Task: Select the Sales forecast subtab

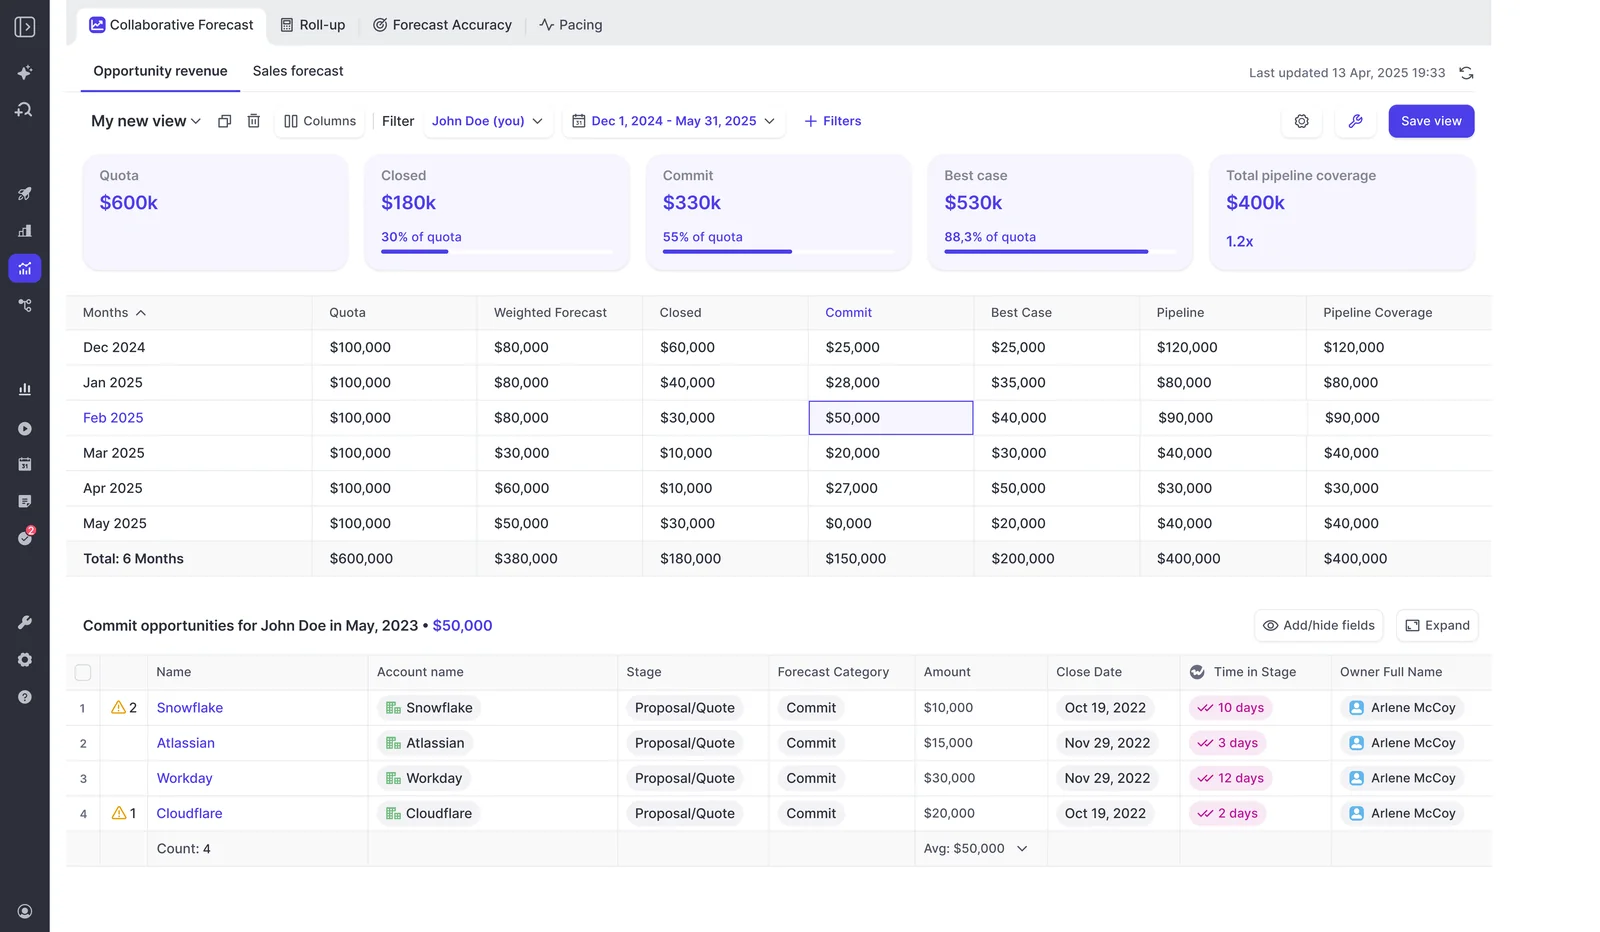Action: coord(298,71)
